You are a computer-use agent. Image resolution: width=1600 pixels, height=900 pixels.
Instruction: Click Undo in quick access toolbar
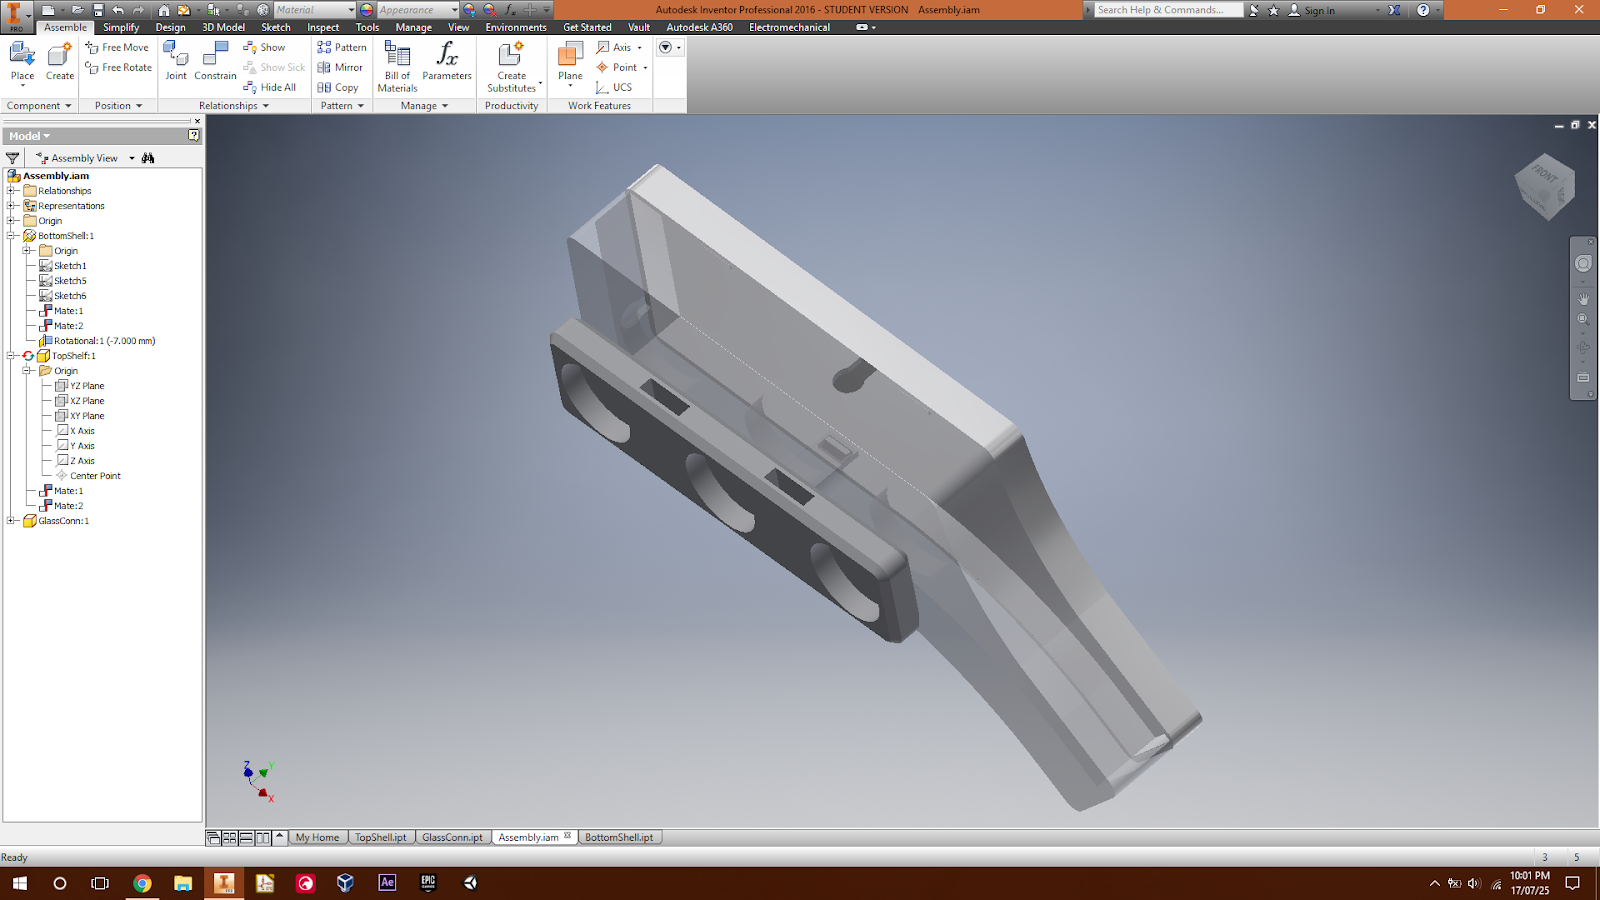pyautogui.click(x=118, y=10)
